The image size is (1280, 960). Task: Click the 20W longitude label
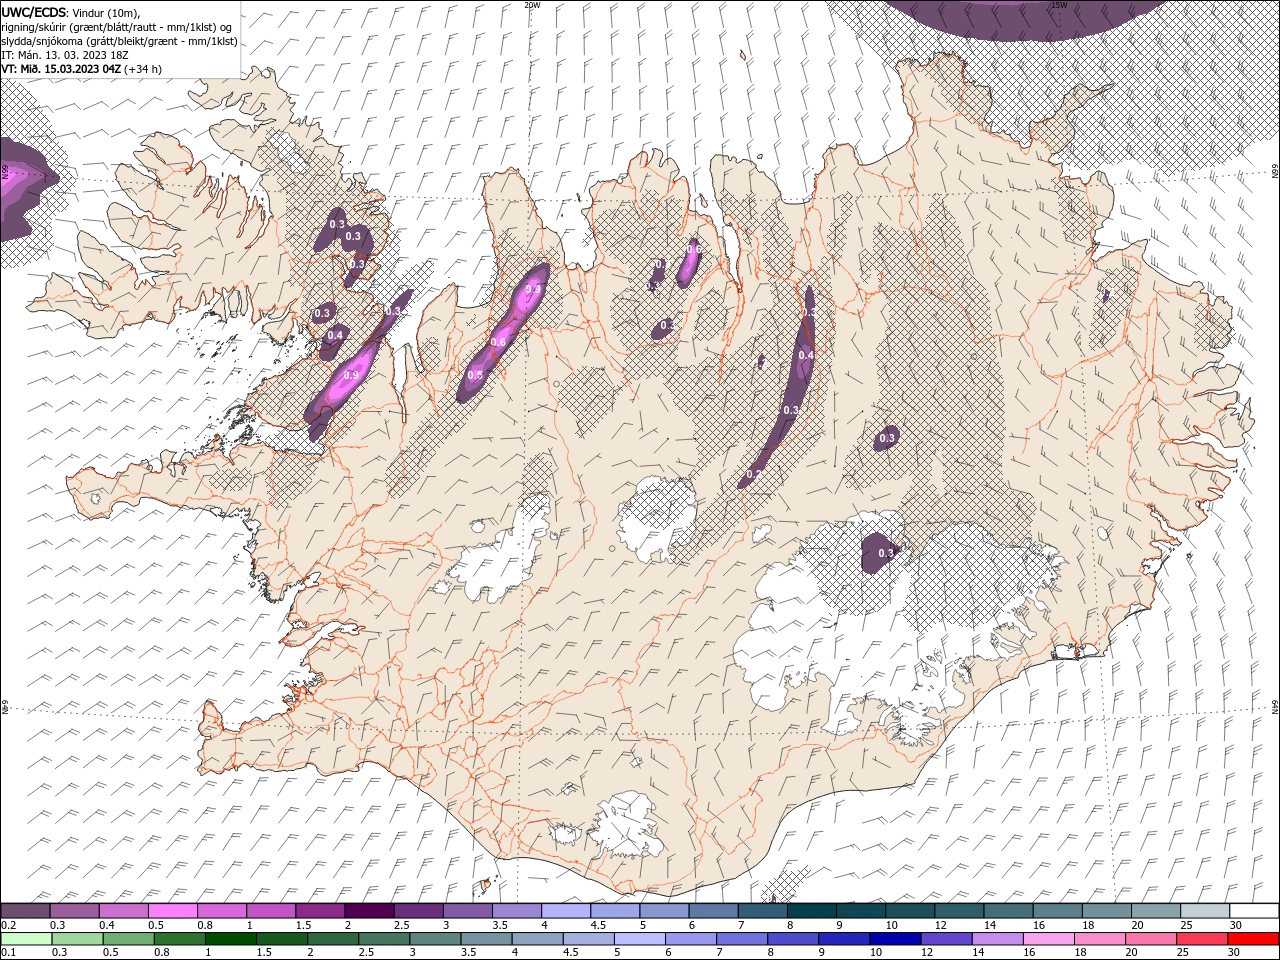tap(532, 5)
